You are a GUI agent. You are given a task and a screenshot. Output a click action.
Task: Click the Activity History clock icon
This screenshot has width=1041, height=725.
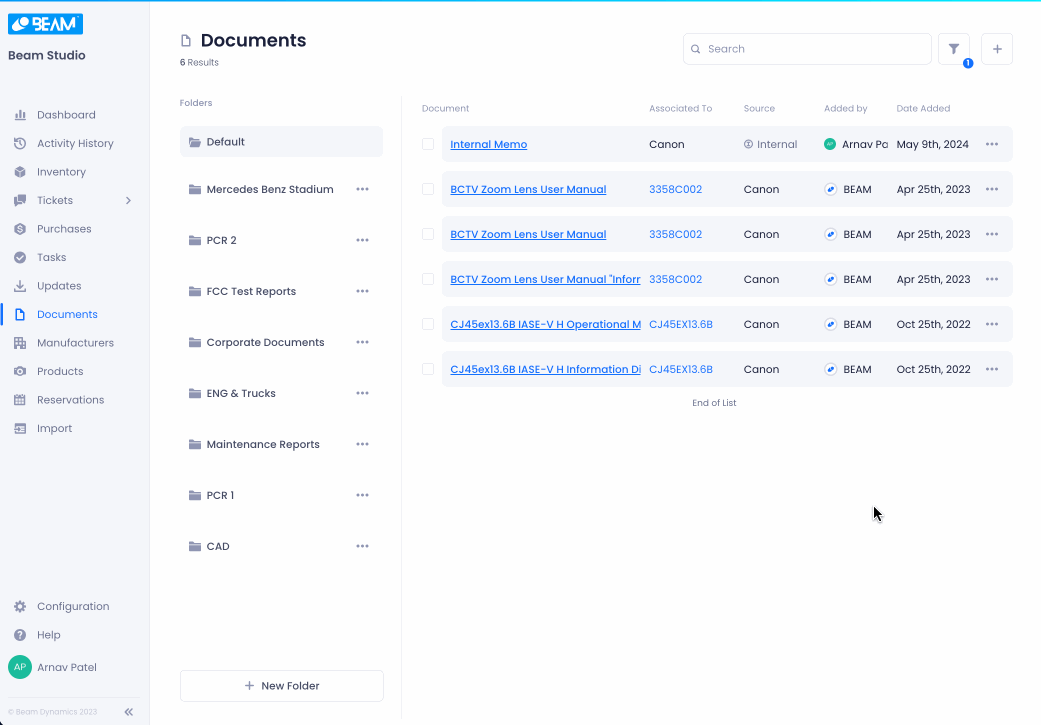coord(20,143)
